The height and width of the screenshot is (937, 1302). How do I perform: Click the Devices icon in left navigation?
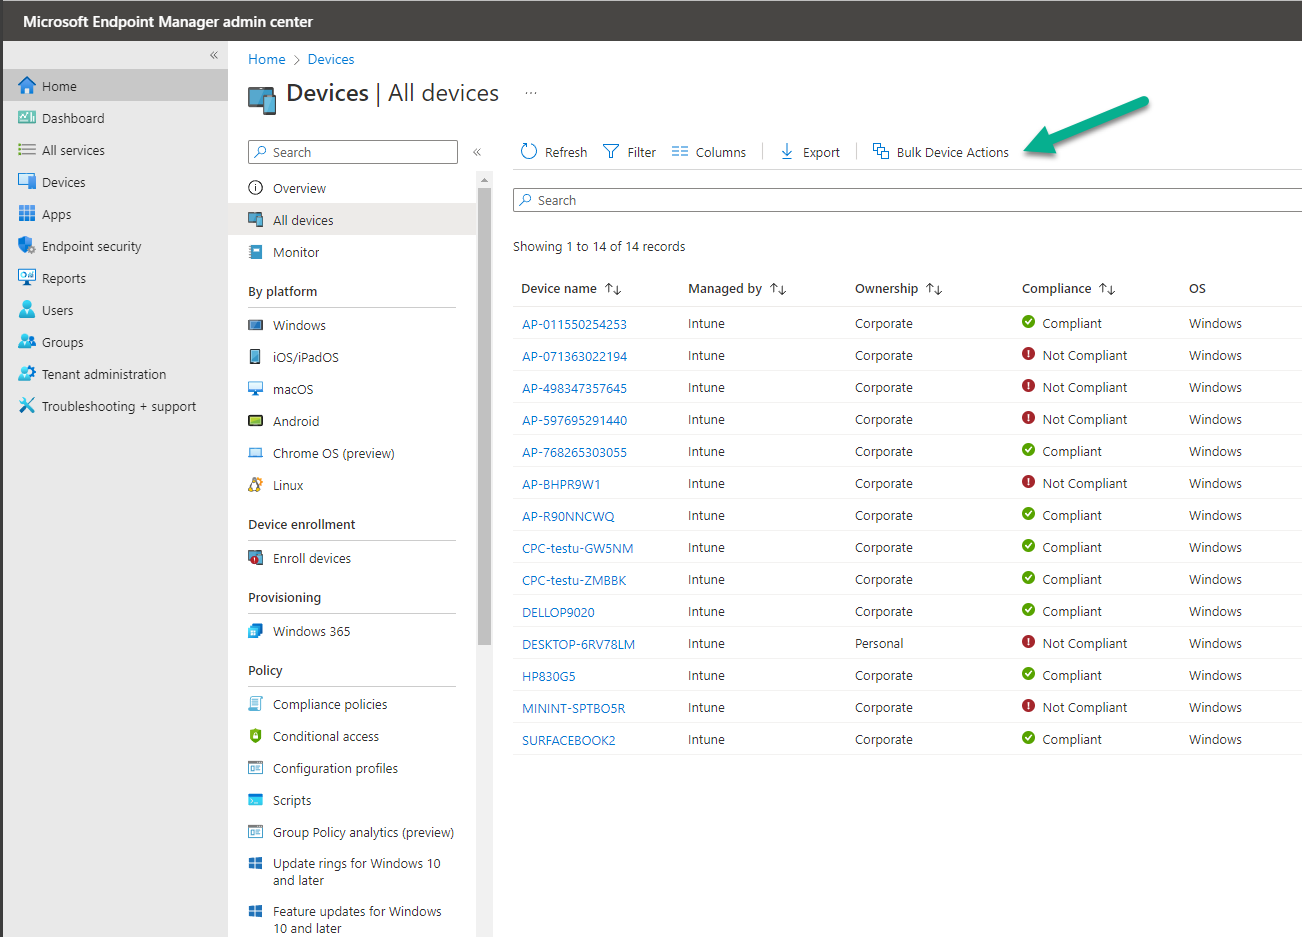tap(27, 182)
